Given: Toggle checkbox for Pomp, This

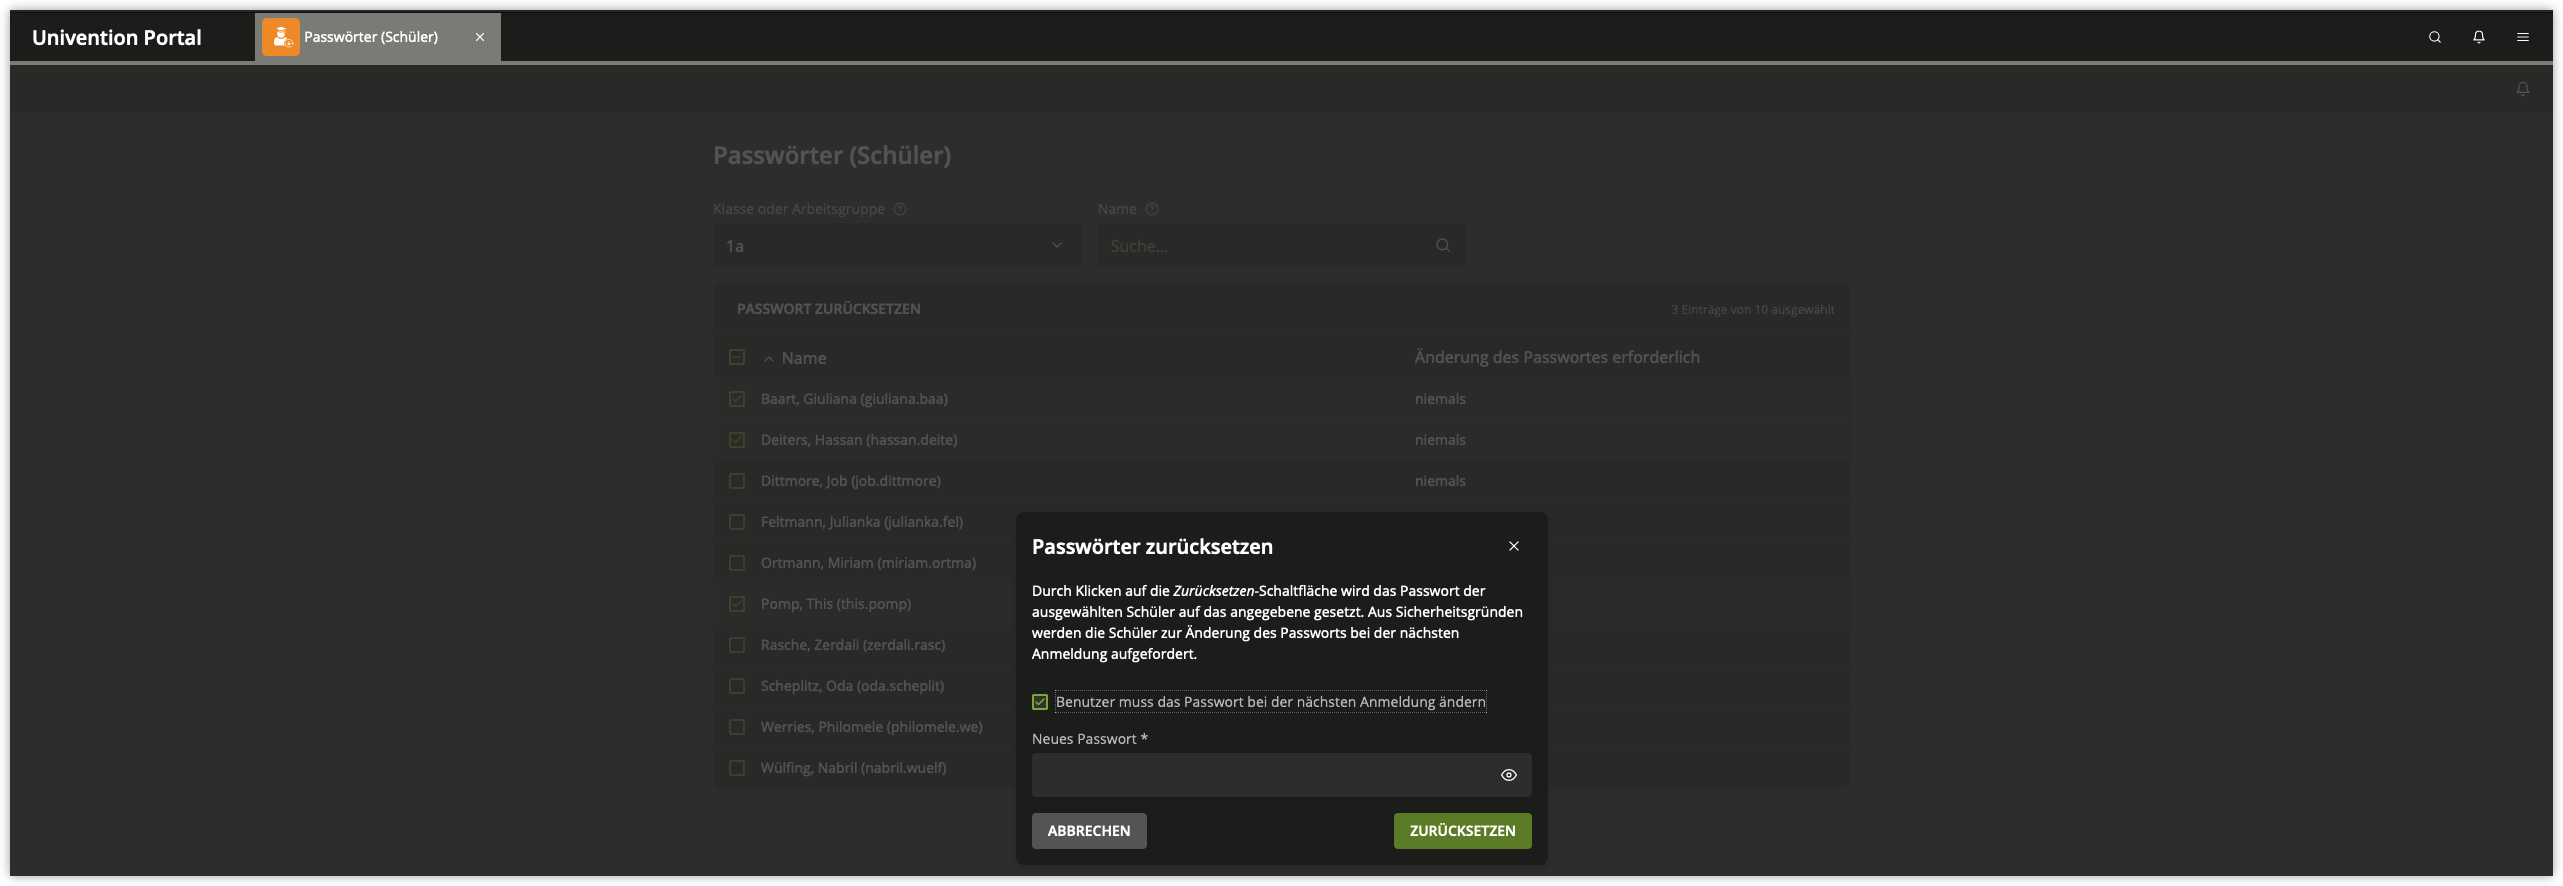Looking at the screenshot, I should 737,604.
